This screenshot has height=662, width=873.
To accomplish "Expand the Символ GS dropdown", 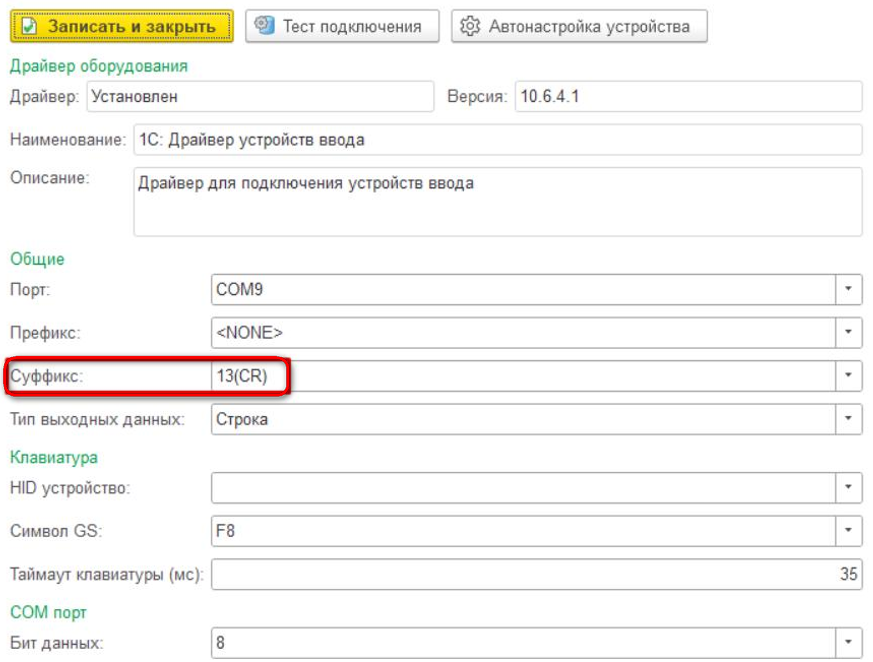I will click(849, 531).
